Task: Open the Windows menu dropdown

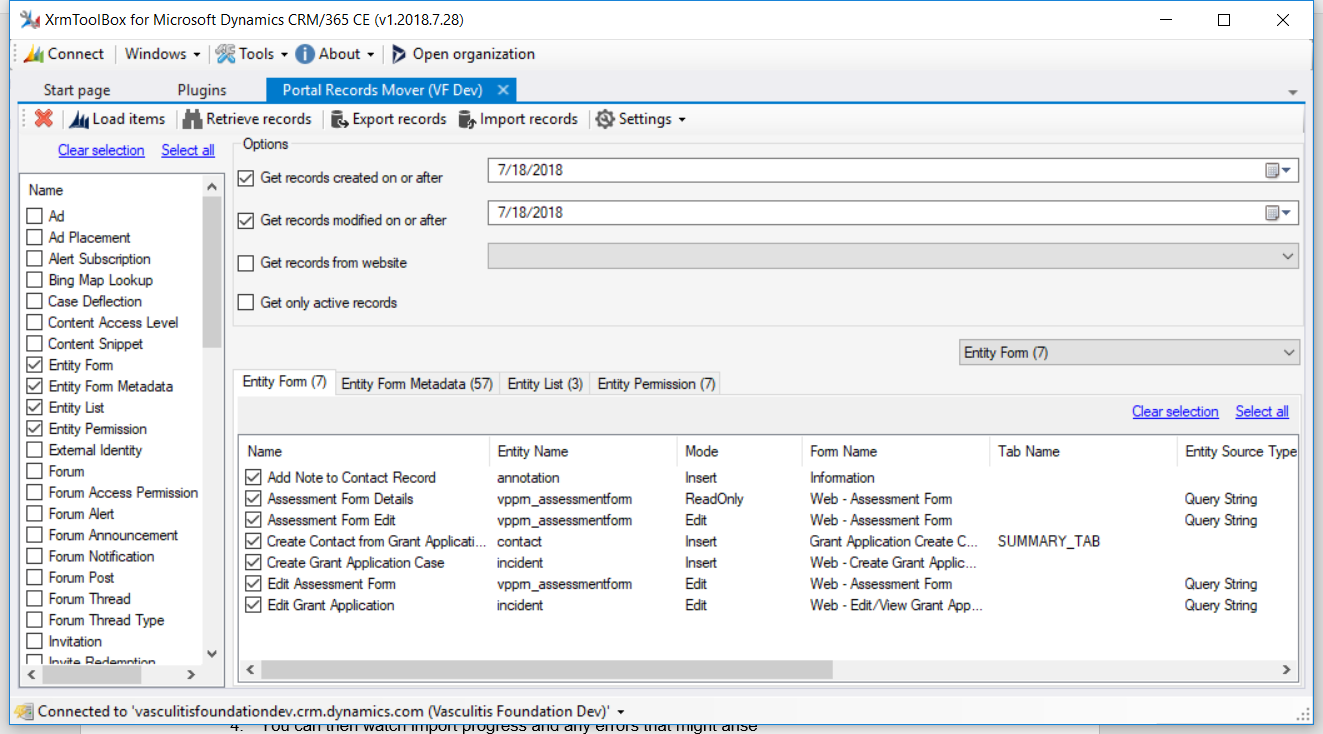Action: pyautogui.click(x=162, y=54)
